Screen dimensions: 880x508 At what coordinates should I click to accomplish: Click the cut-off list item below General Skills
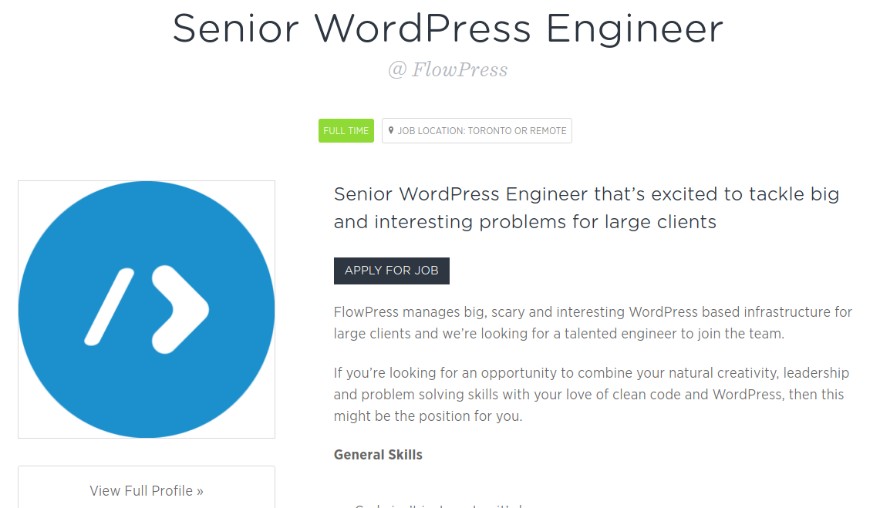click(440, 505)
